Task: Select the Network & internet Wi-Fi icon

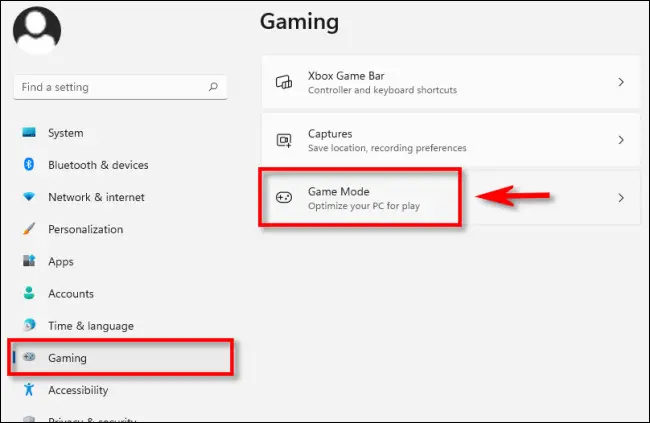Action: [x=29, y=197]
